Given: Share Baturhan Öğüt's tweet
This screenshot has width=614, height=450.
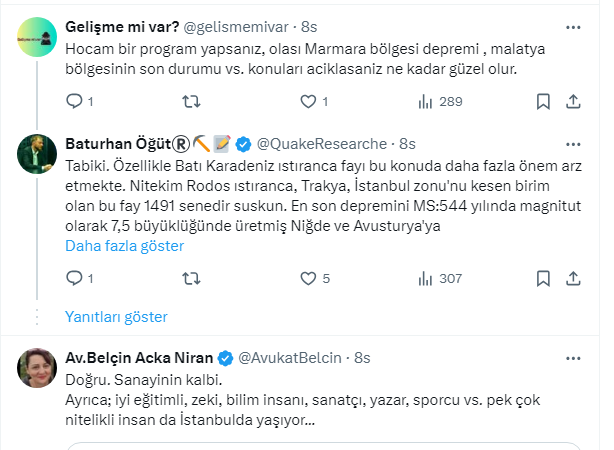Looking at the screenshot, I should point(574,278).
